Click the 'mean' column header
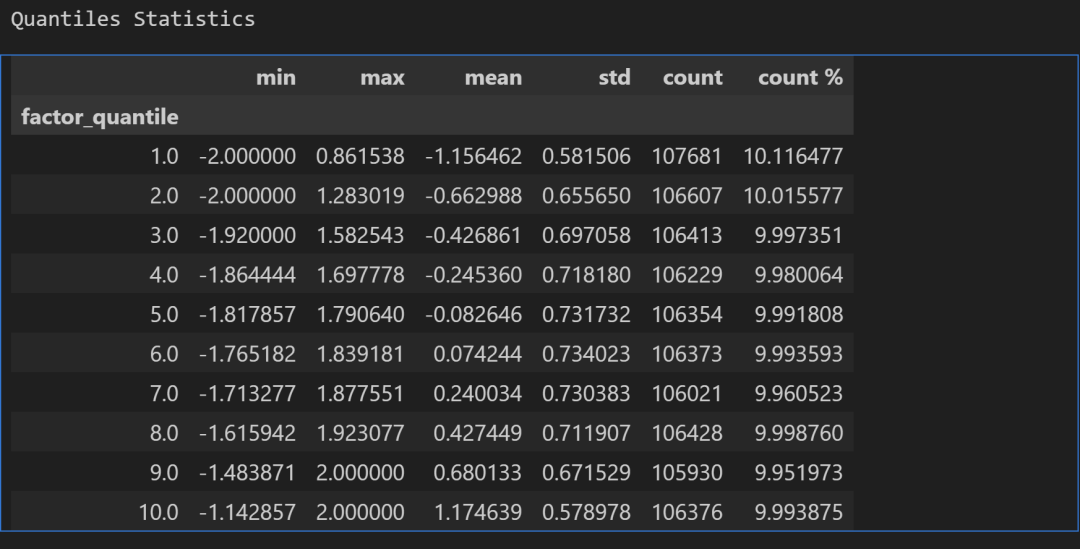The width and height of the screenshot is (1080, 549). point(493,77)
